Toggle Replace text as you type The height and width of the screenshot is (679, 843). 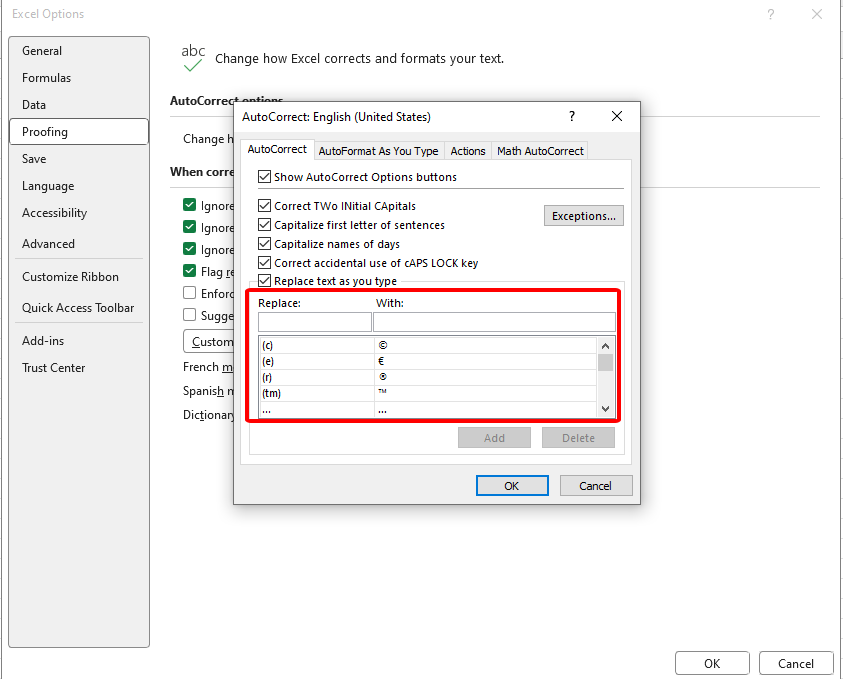point(264,281)
